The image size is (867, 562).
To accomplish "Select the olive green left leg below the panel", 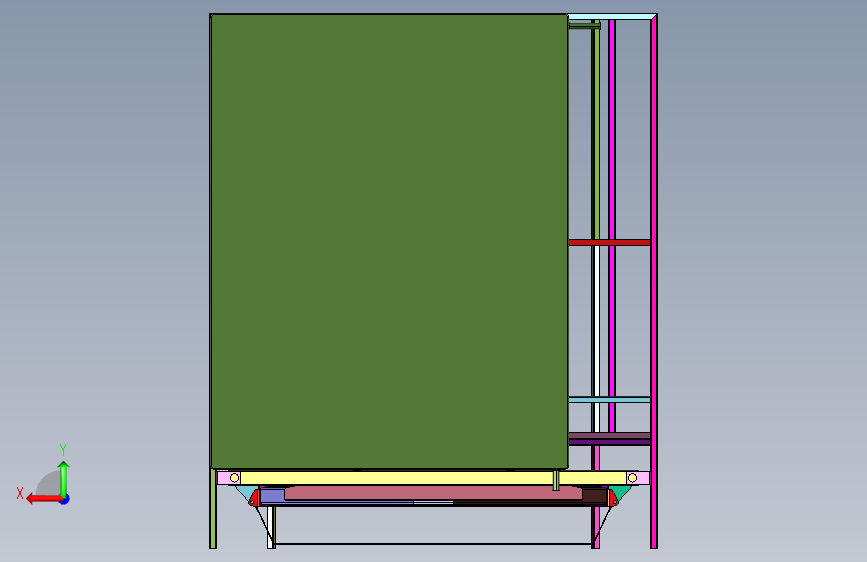I will tap(213, 508).
